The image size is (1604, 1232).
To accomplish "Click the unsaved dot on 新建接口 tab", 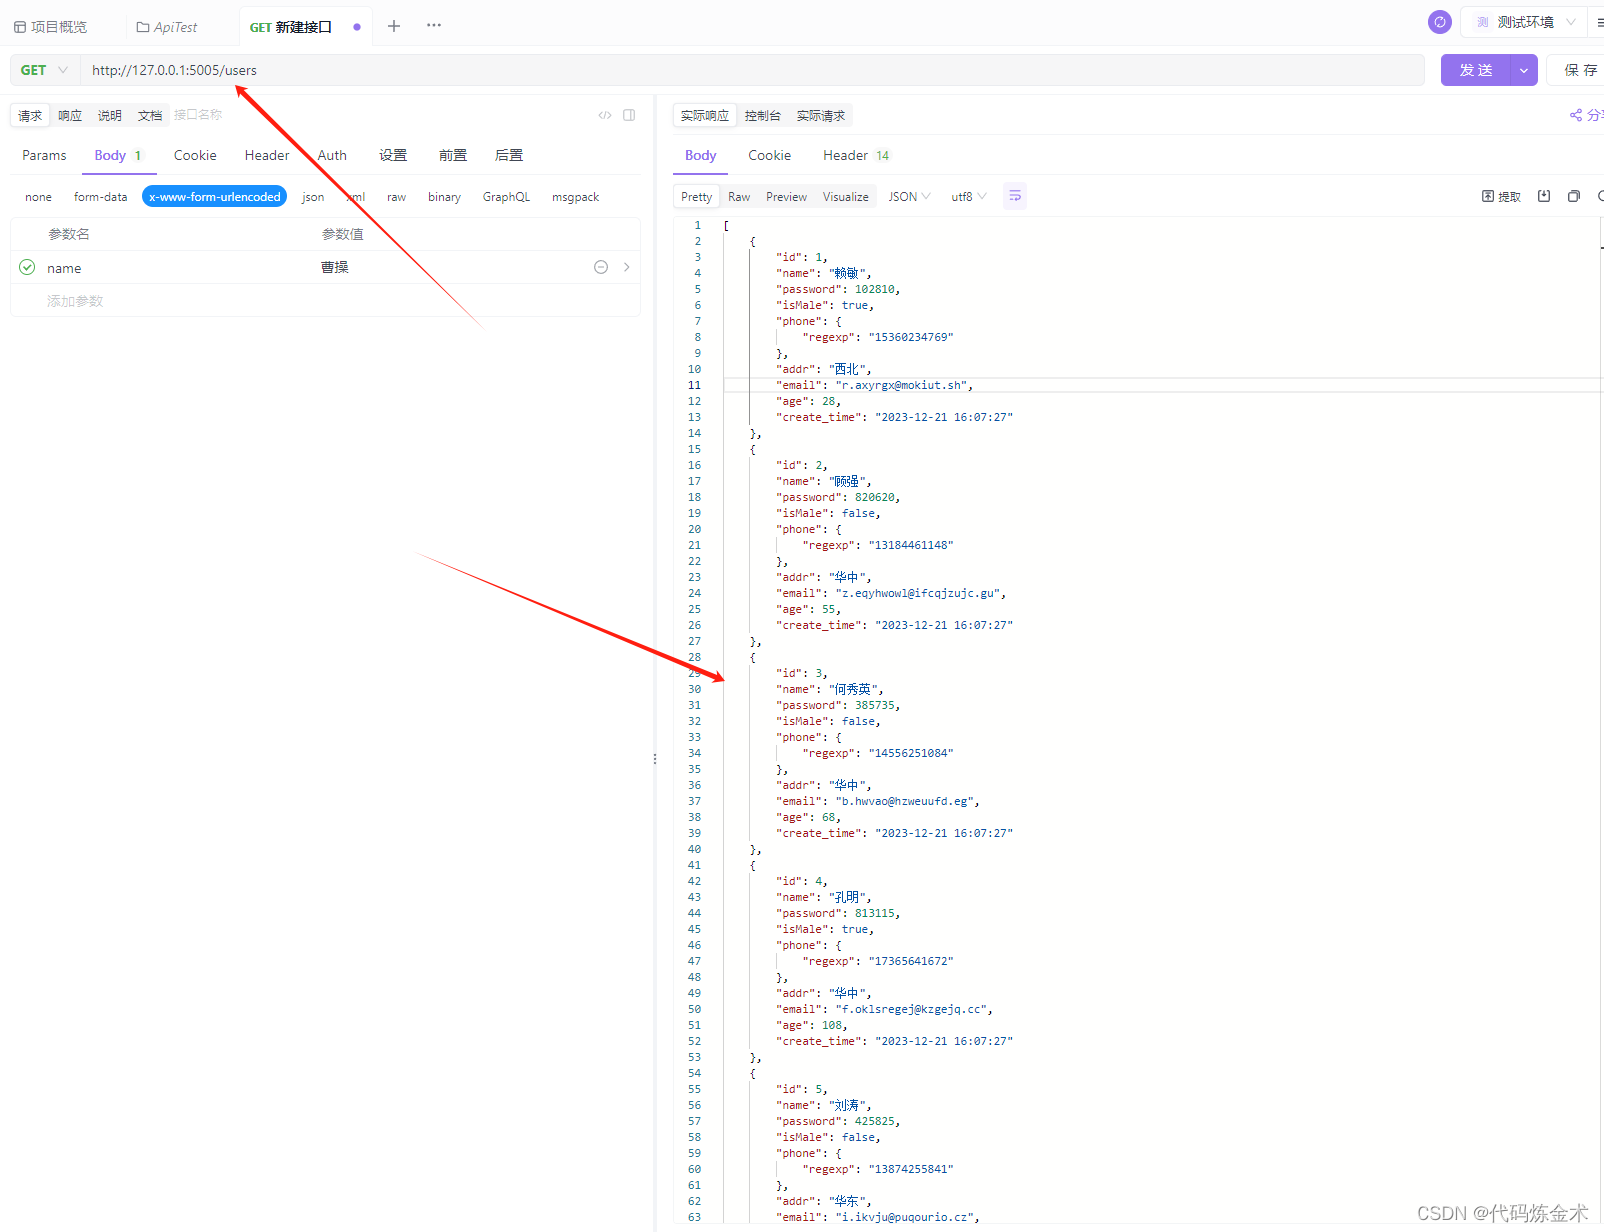I will pyautogui.click(x=357, y=27).
